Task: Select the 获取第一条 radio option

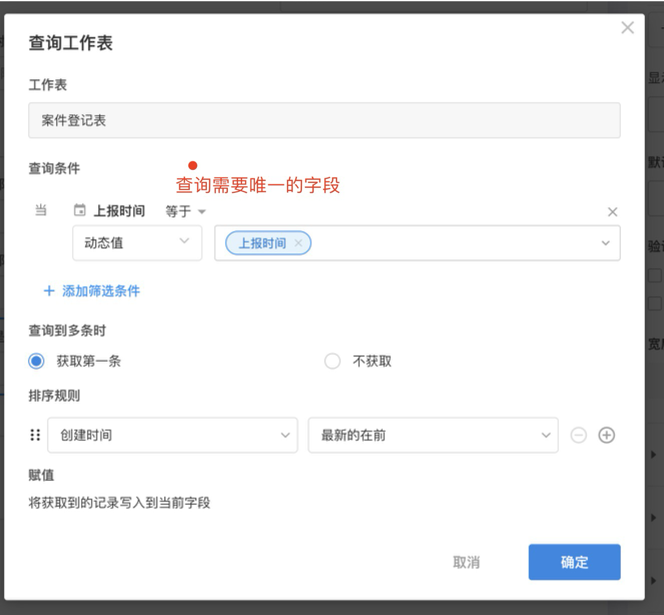Action: click(36, 361)
